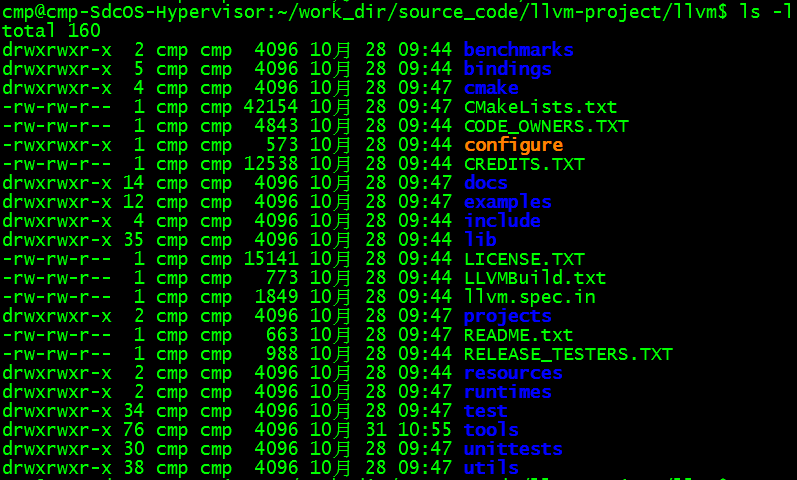
Task: Click the file size 573
Action: pos(282,145)
